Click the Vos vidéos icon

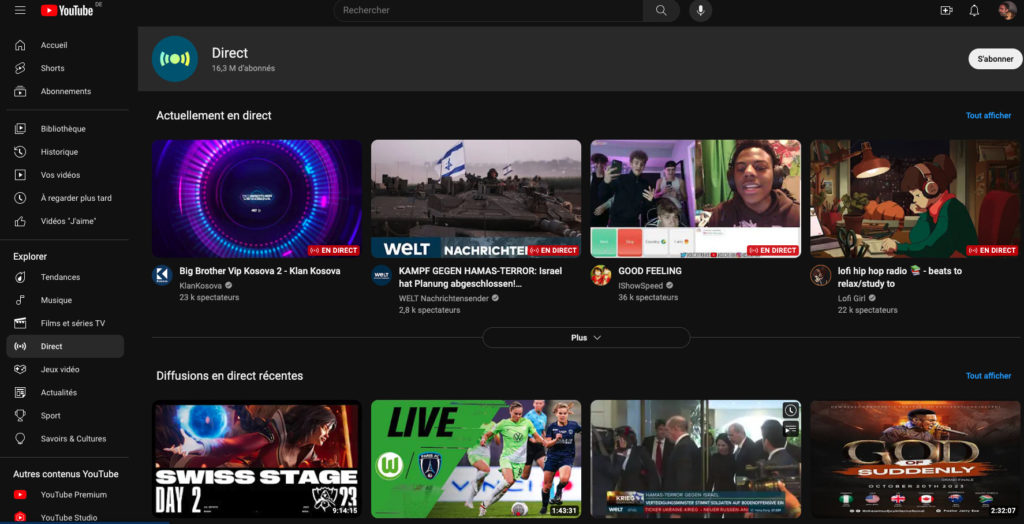(20, 175)
